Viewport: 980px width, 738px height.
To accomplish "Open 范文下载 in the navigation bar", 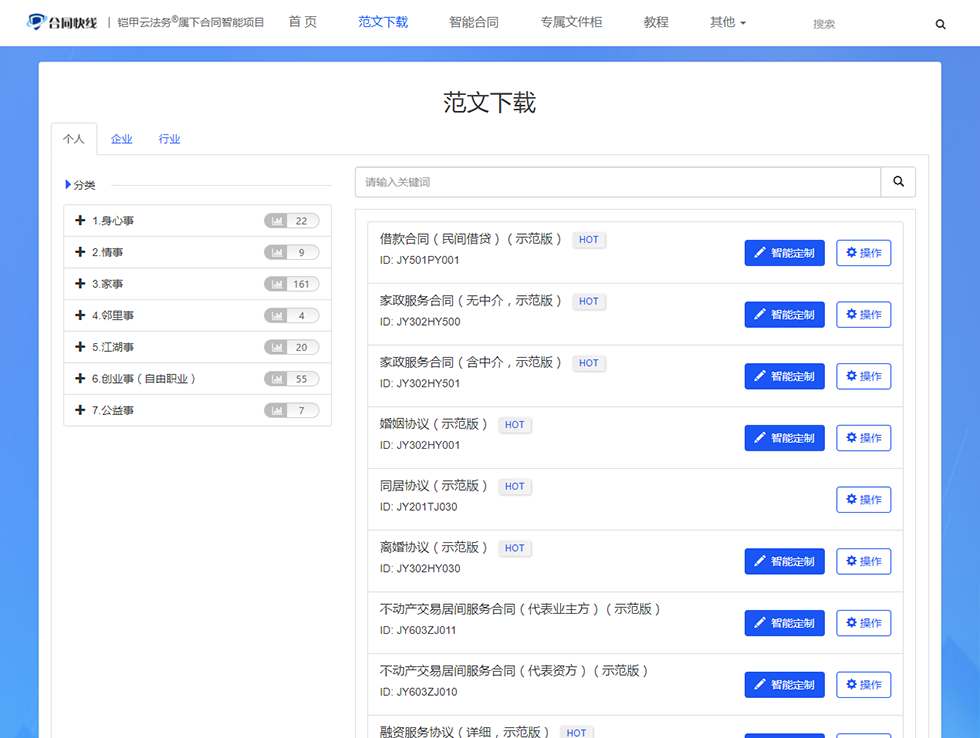I will (383, 22).
